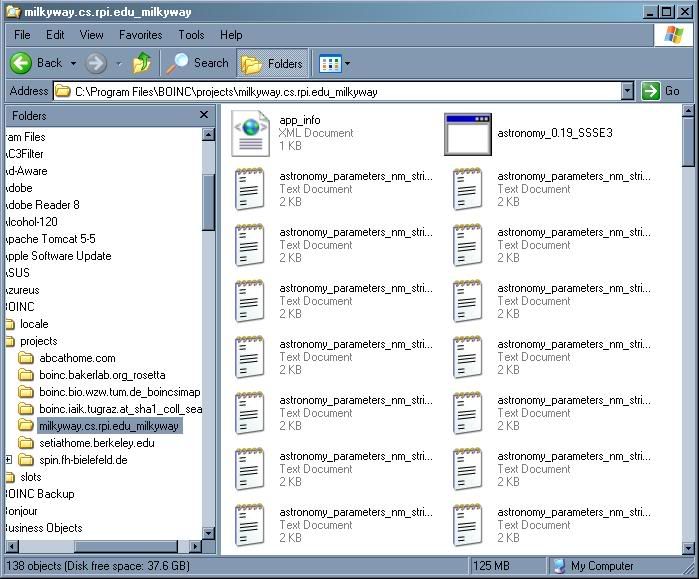Viewport: 699px width, 579px height.
Task: Open the Views dropdown arrow
Action: pyautogui.click(x=347, y=64)
